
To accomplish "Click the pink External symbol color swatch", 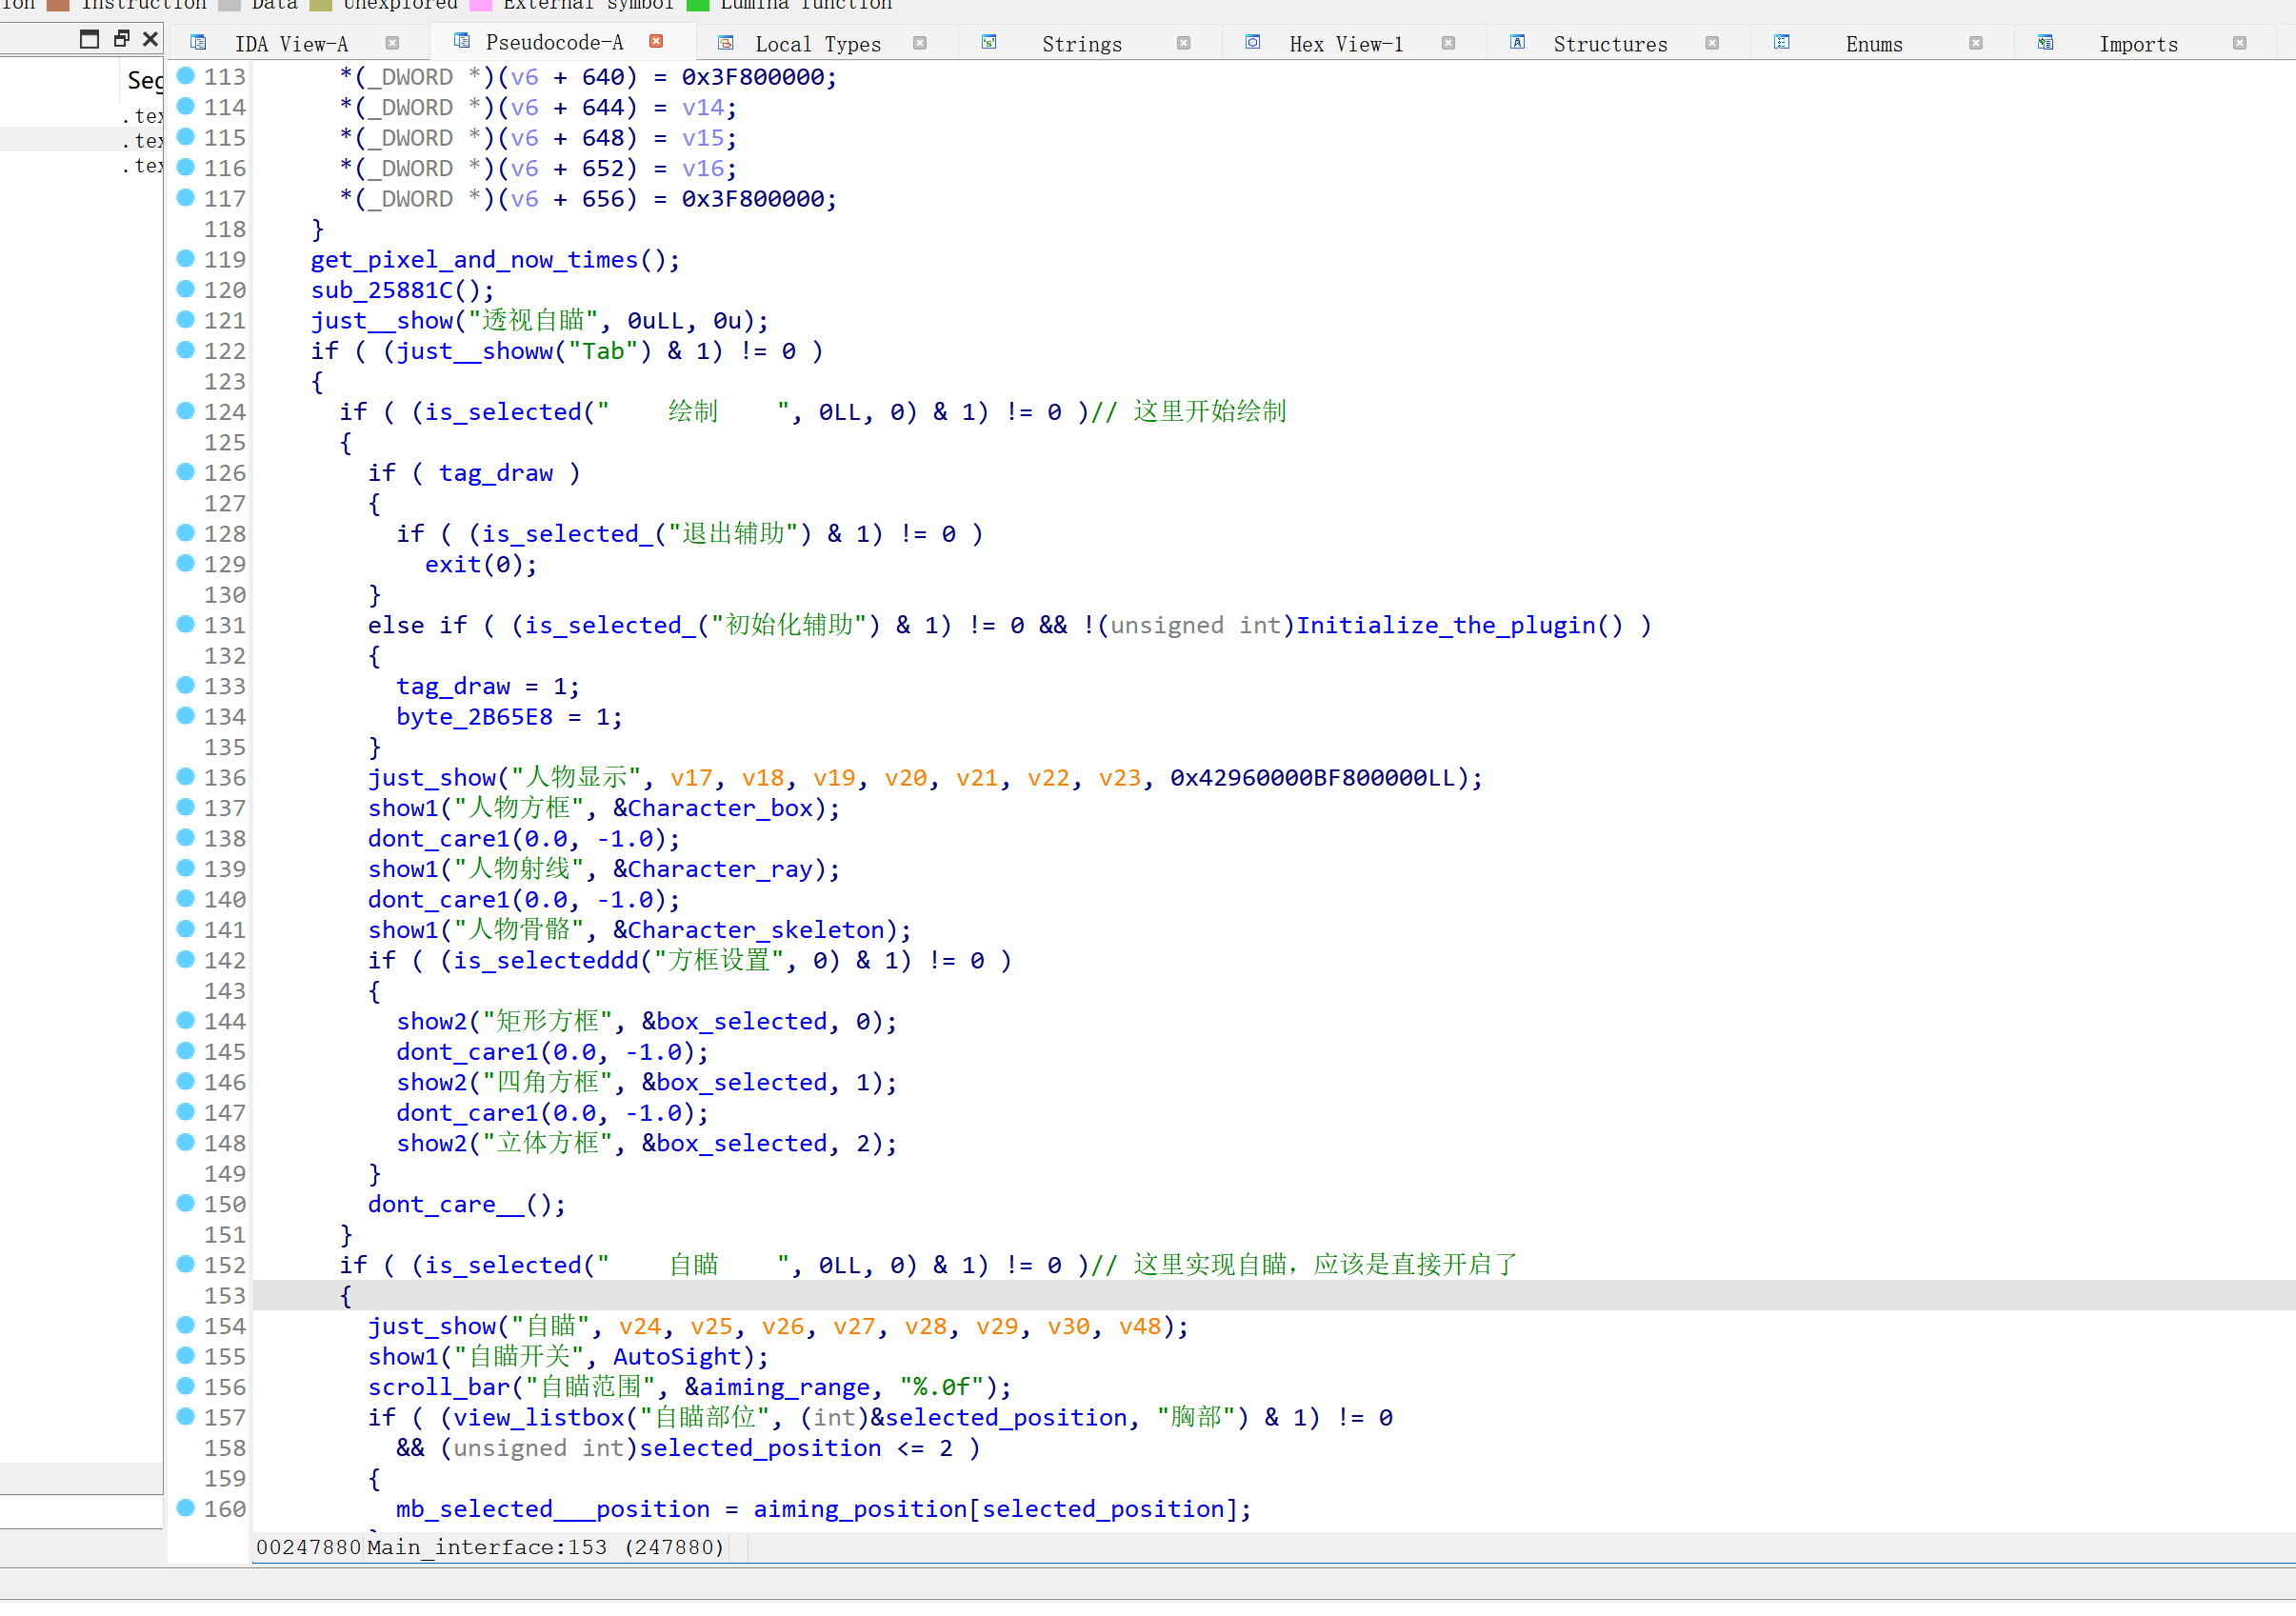I will pos(480,5).
